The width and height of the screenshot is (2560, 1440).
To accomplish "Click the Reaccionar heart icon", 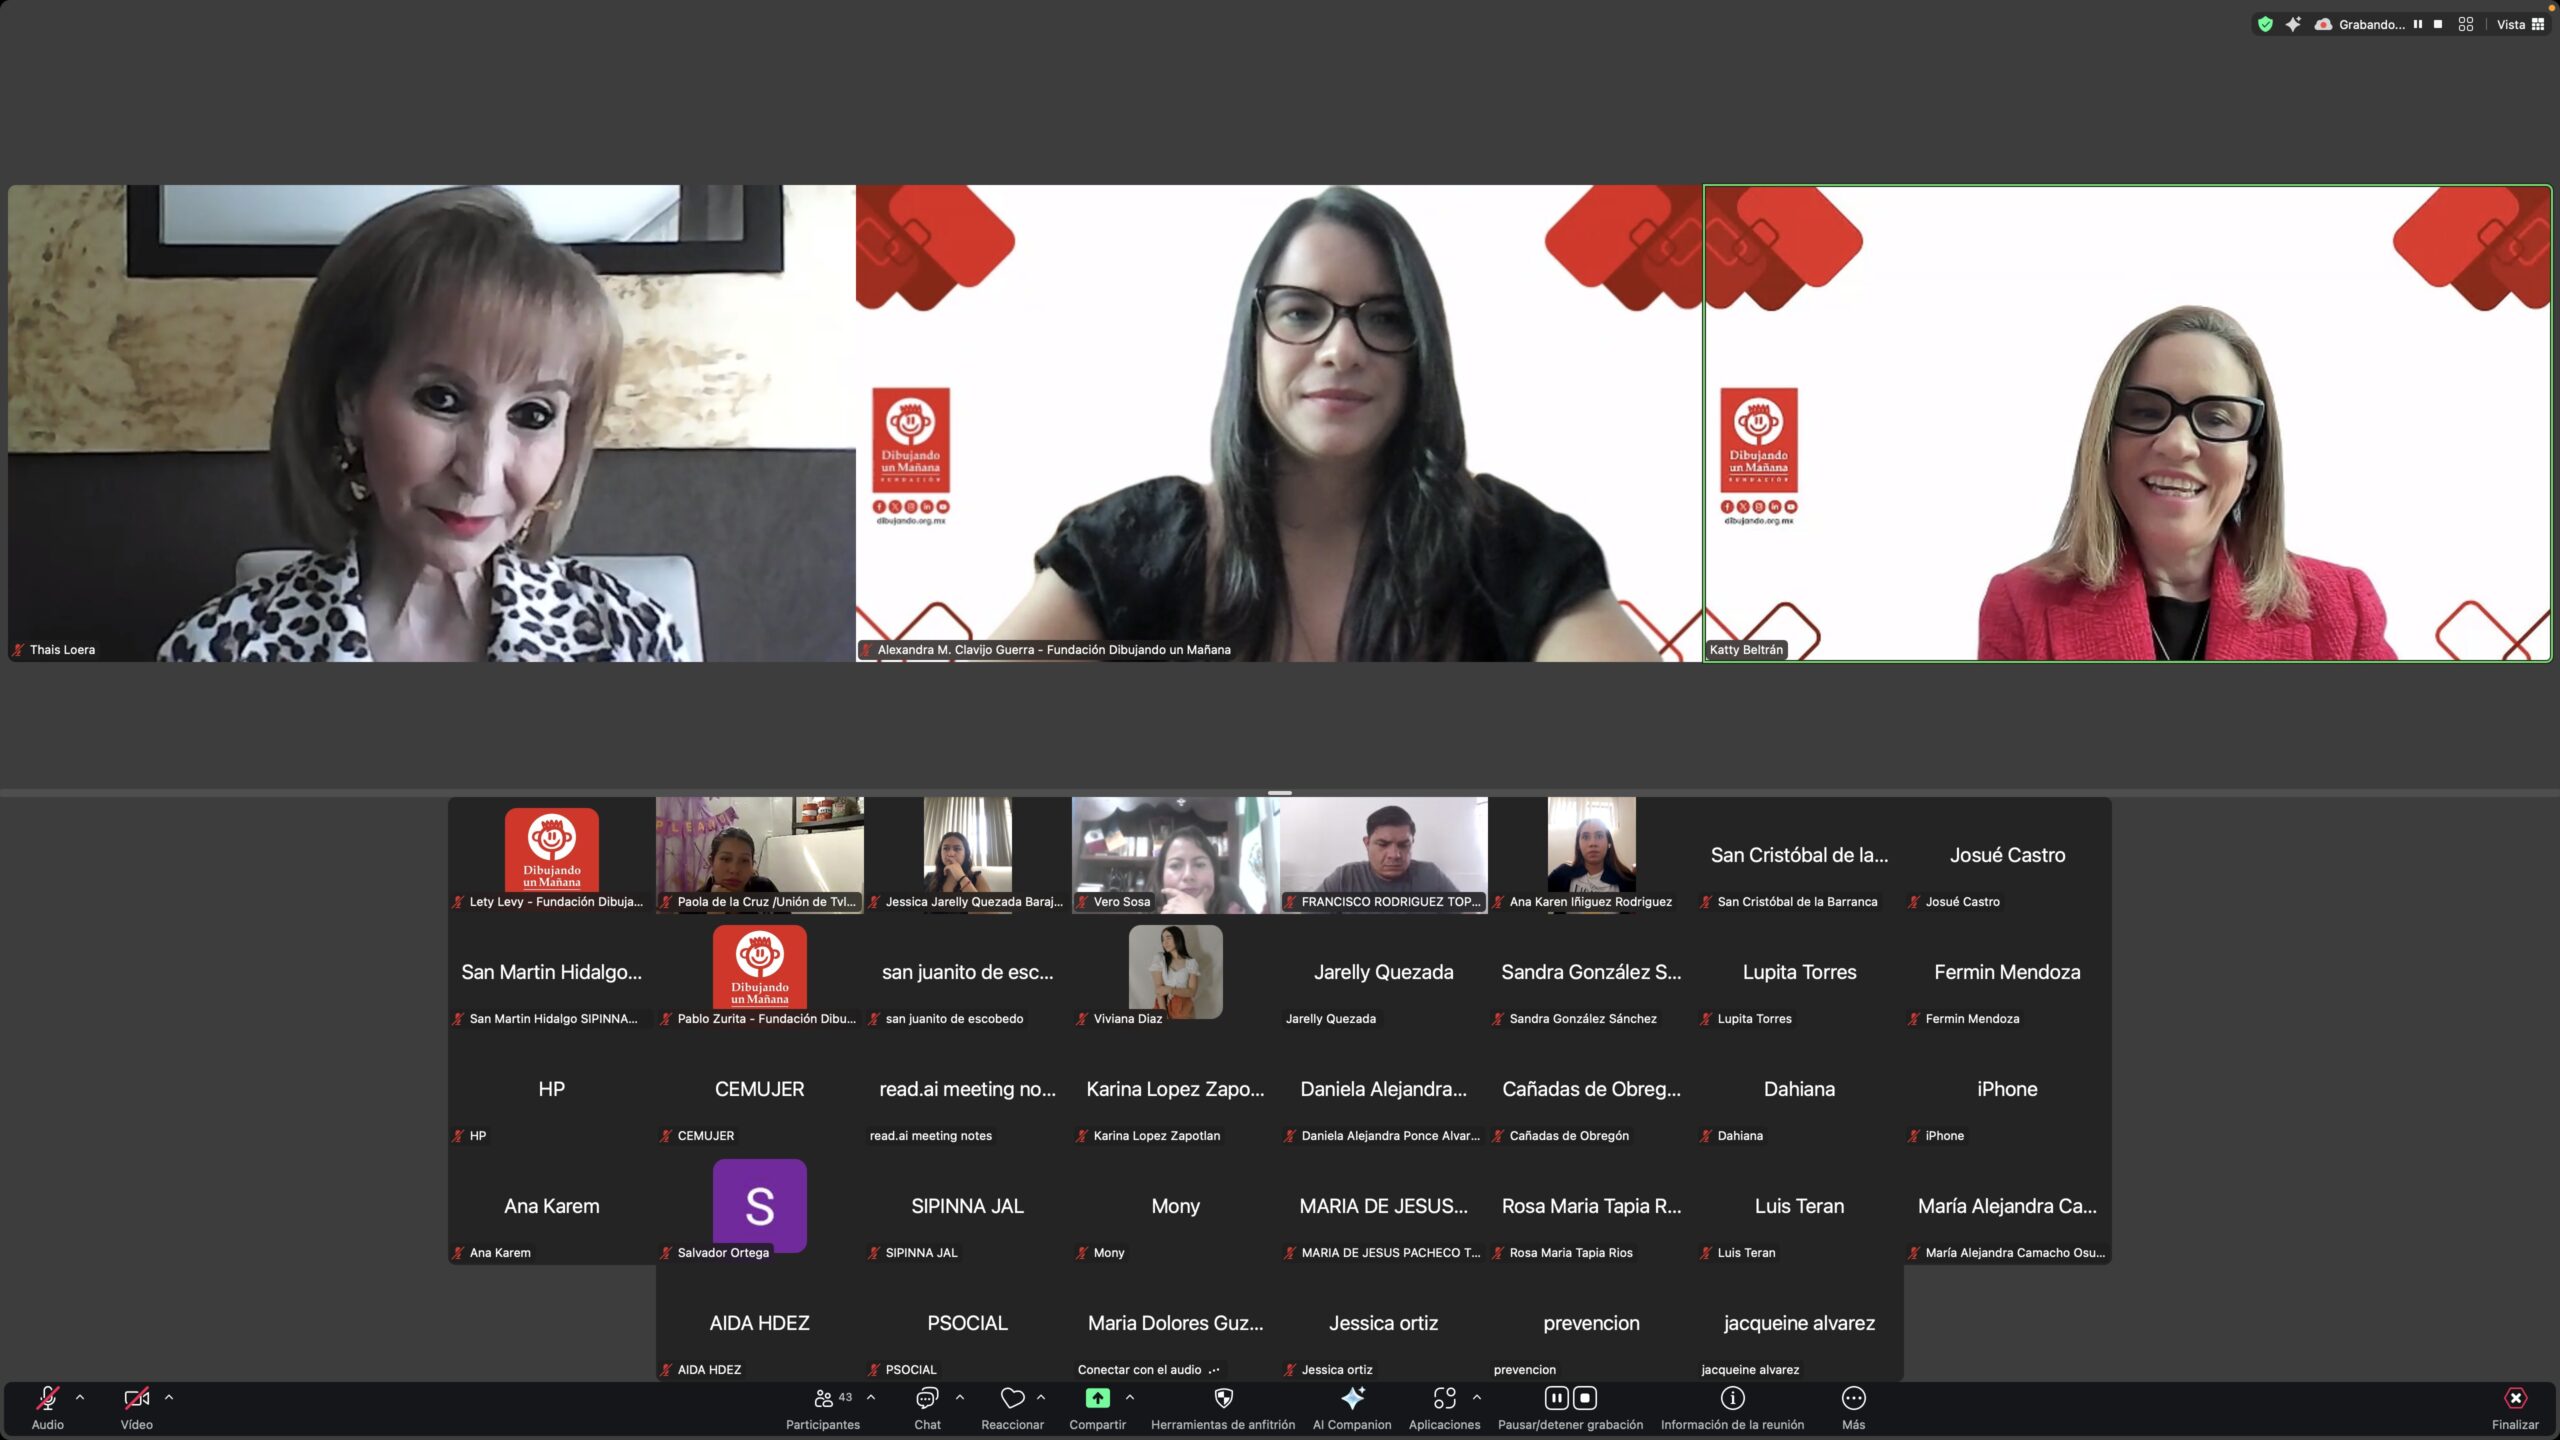I will tap(1012, 1398).
